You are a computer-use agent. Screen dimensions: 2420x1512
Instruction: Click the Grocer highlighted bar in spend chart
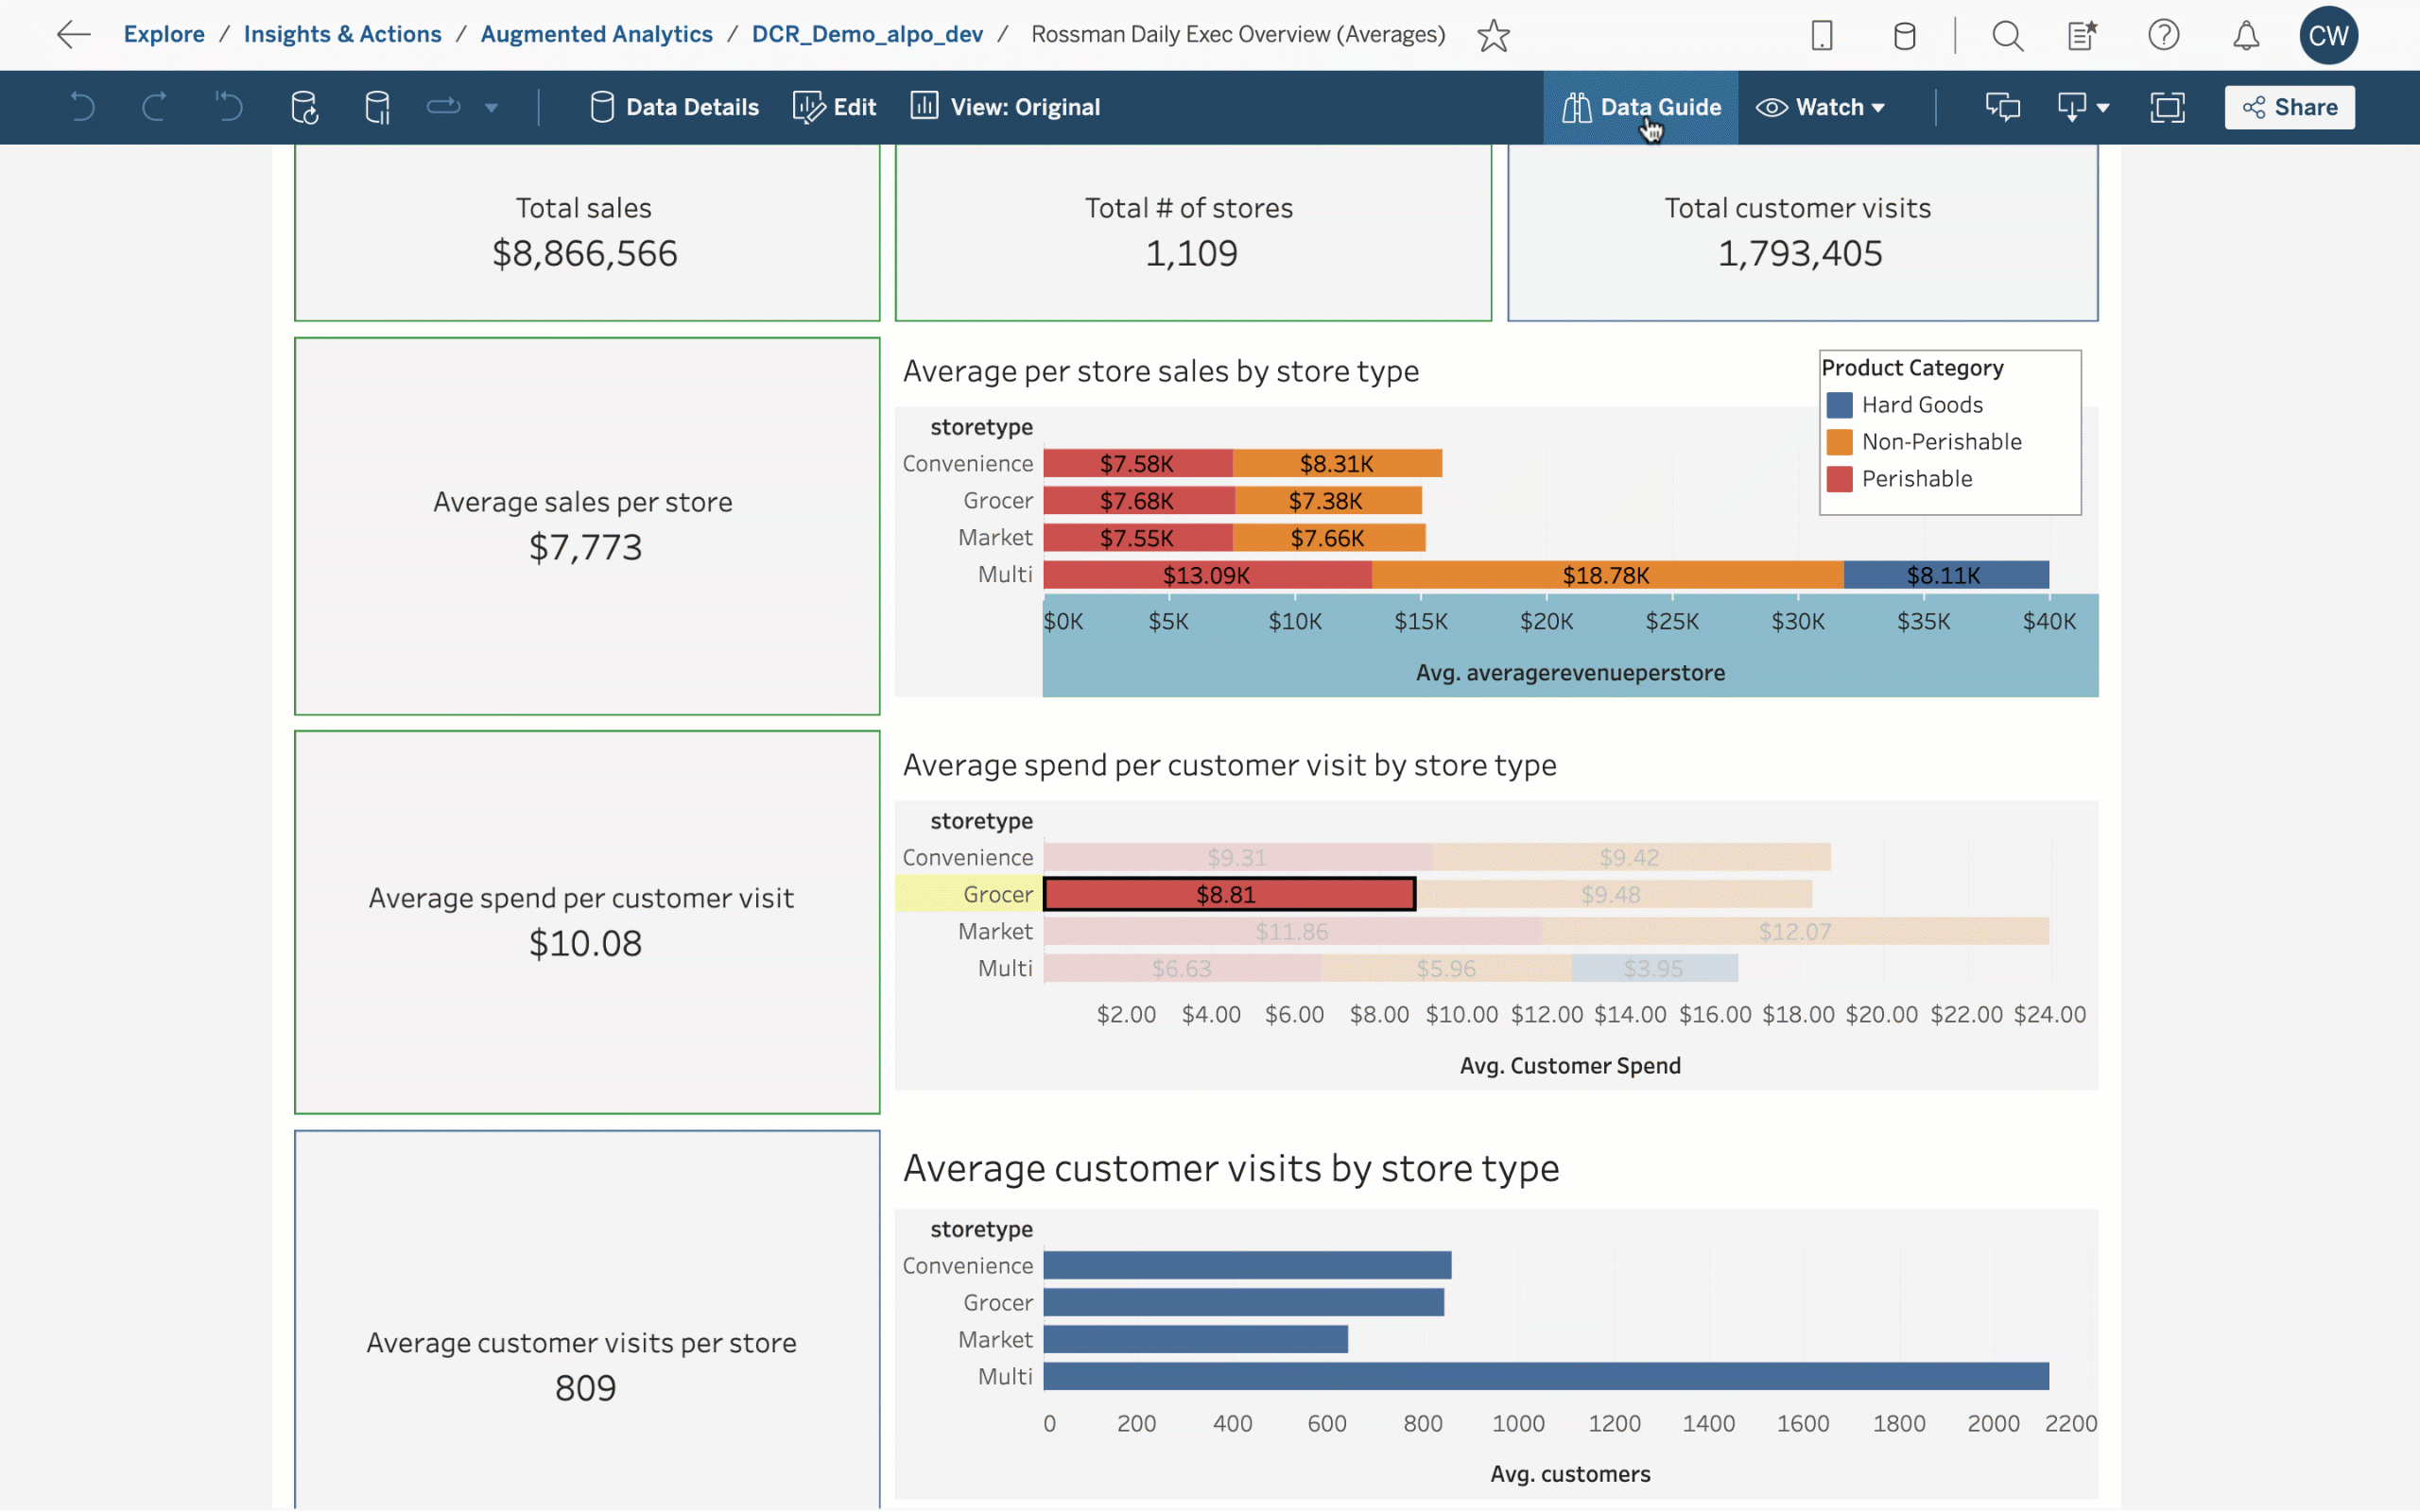[x=1227, y=894]
